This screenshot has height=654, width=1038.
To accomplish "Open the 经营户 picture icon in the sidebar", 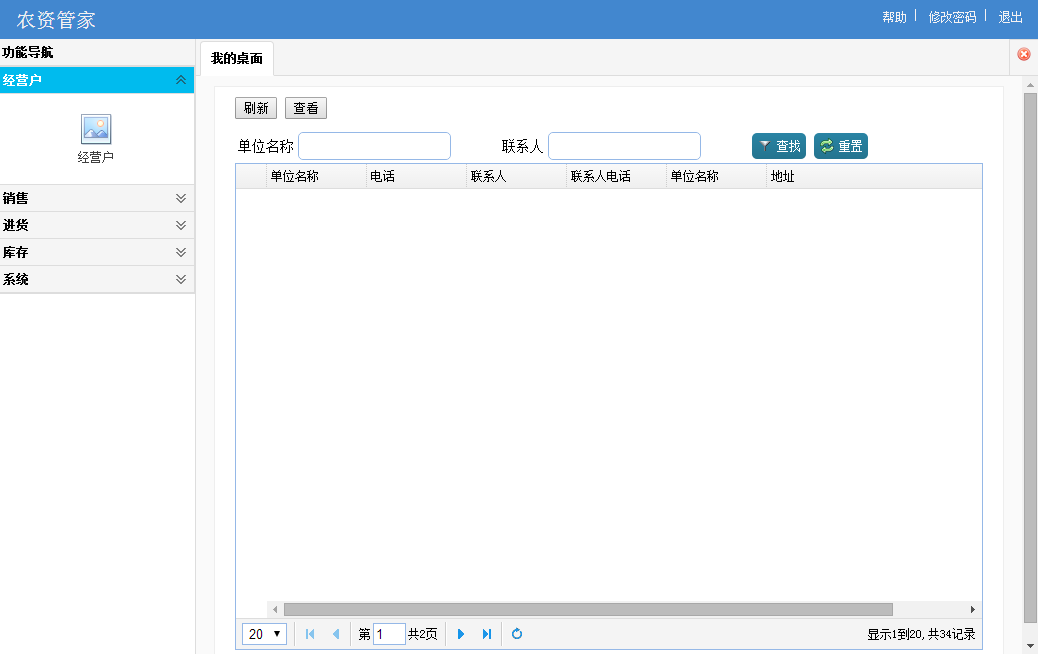I will click(96, 129).
